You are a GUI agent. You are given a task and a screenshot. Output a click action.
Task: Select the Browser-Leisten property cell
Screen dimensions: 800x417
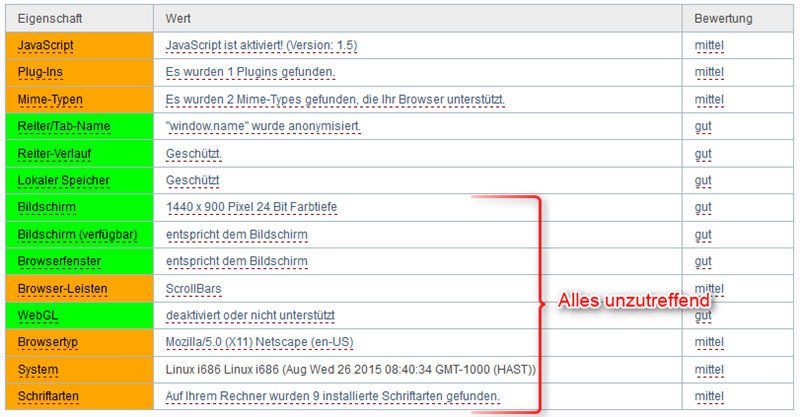[x=62, y=289]
